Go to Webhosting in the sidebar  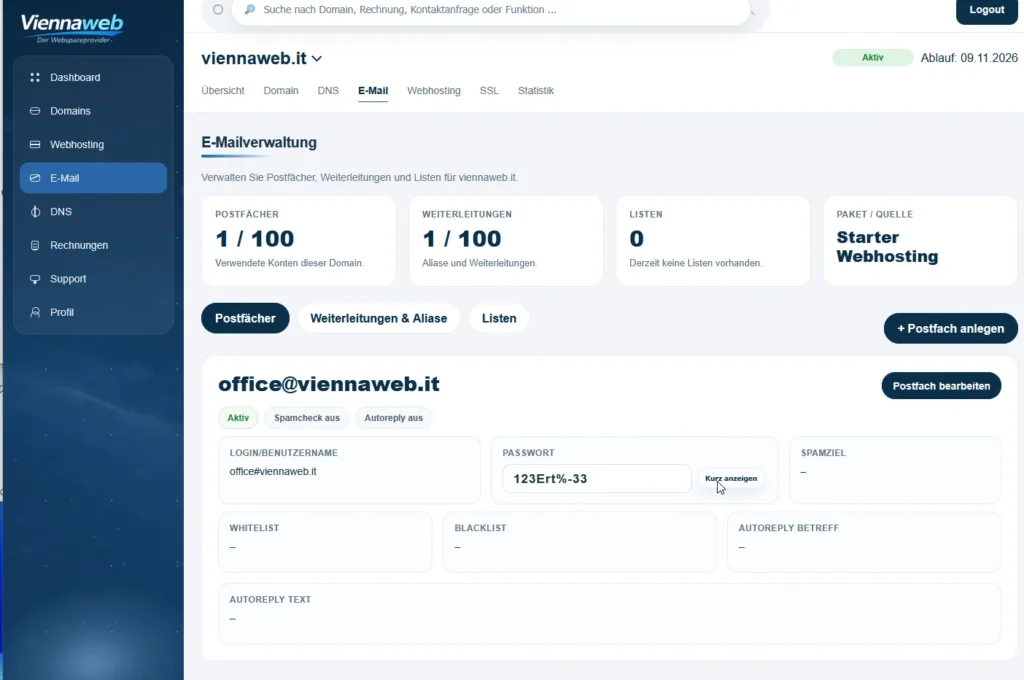pos(93,144)
